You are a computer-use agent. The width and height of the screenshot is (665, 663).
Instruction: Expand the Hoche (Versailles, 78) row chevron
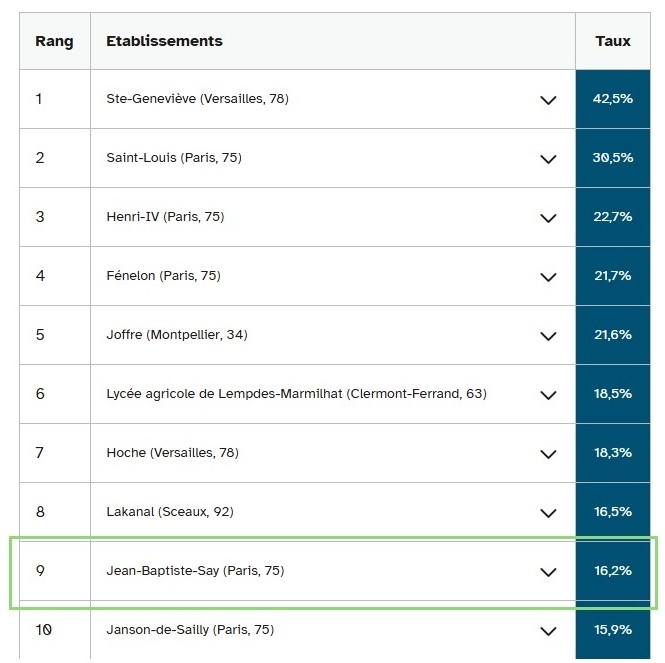point(547,454)
